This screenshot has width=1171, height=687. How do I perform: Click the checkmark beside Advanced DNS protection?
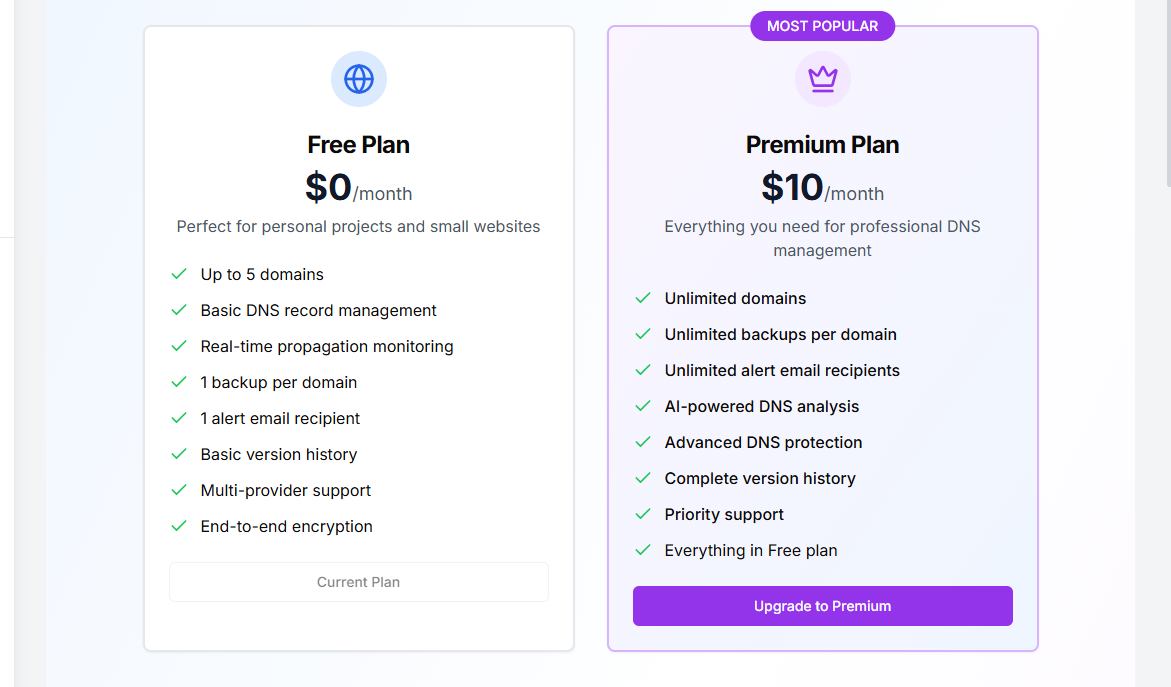point(643,442)
